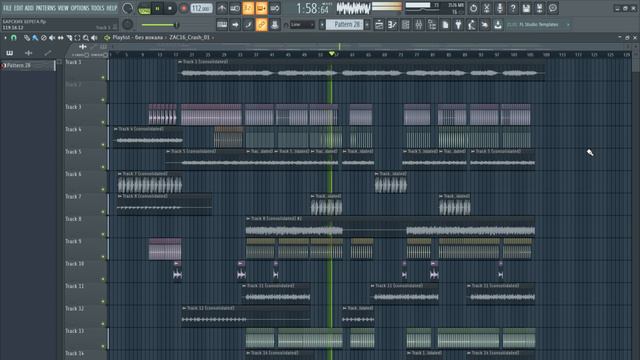Select the Select marquee tool
The height and width of the screenshot is (360, 640).
77,38
